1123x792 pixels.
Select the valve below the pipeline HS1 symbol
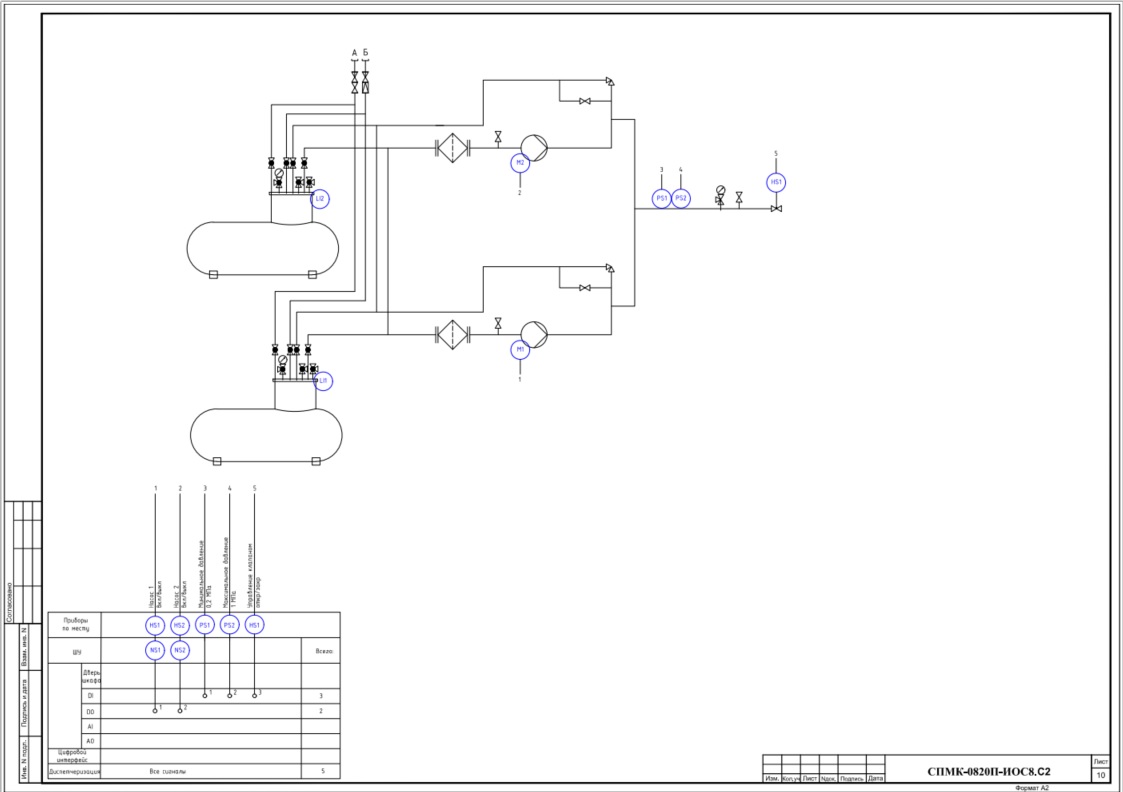pos(776,209)
